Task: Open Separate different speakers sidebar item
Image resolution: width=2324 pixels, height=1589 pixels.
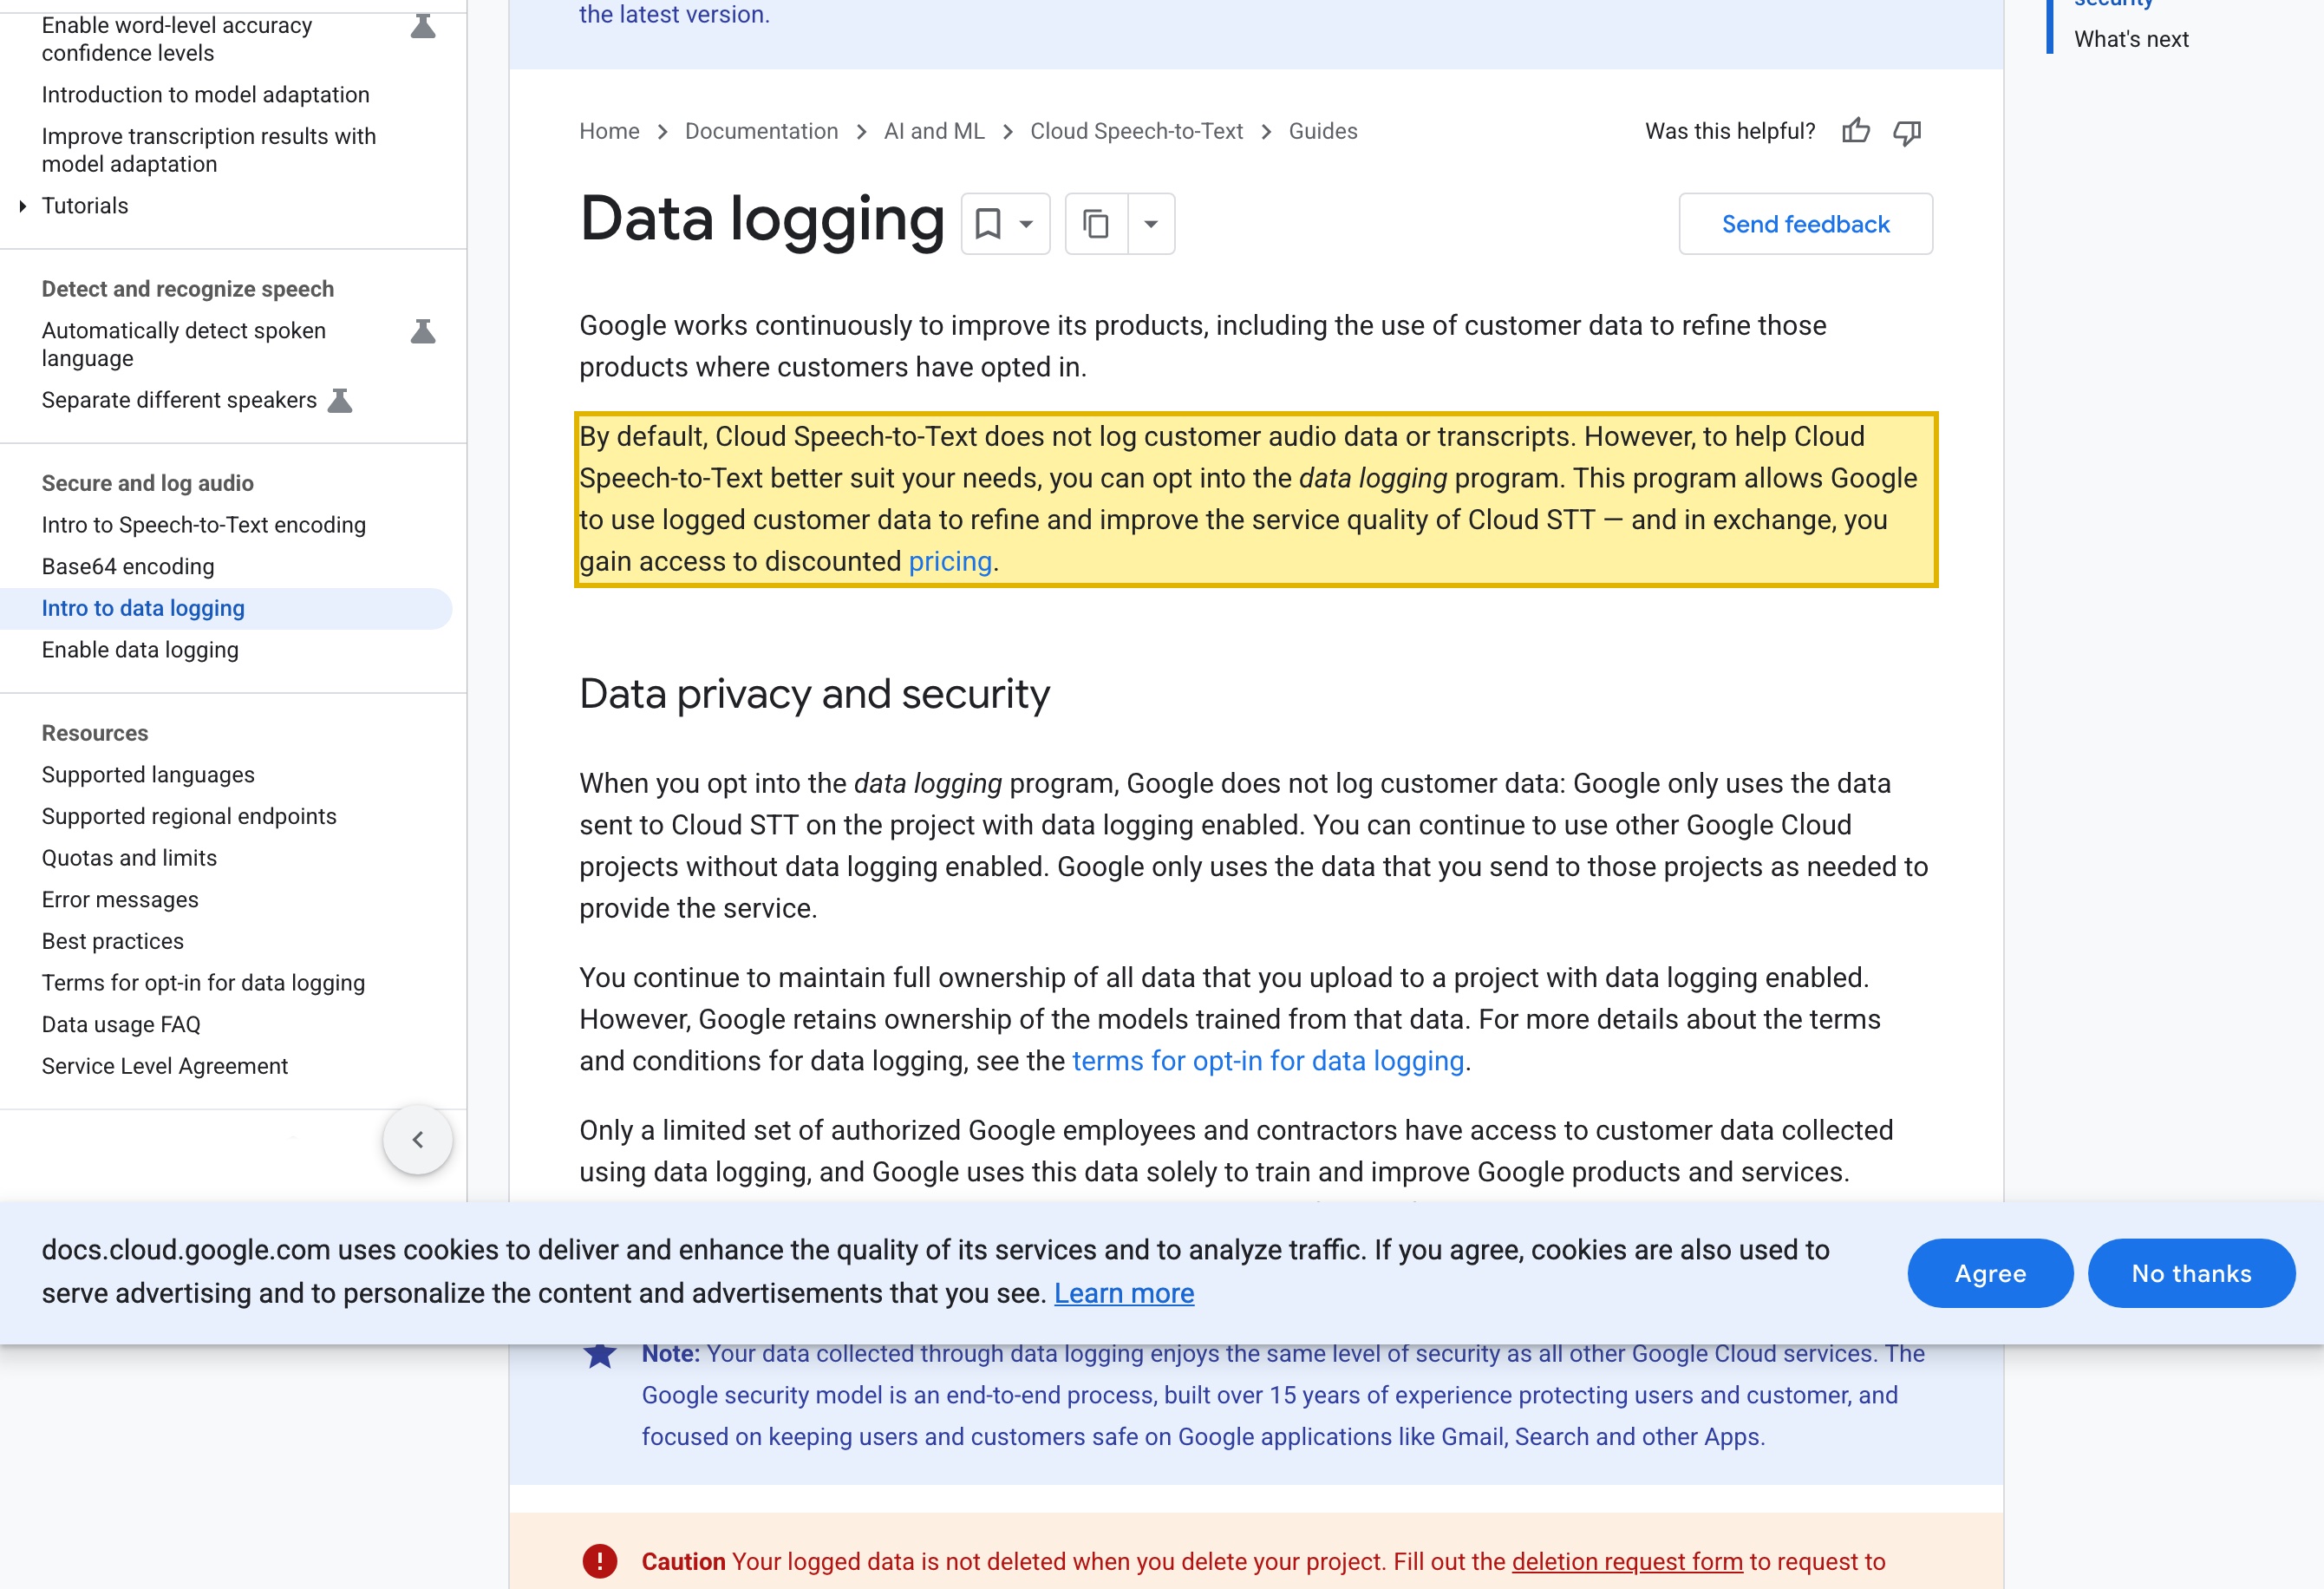Action: point(179,400)
